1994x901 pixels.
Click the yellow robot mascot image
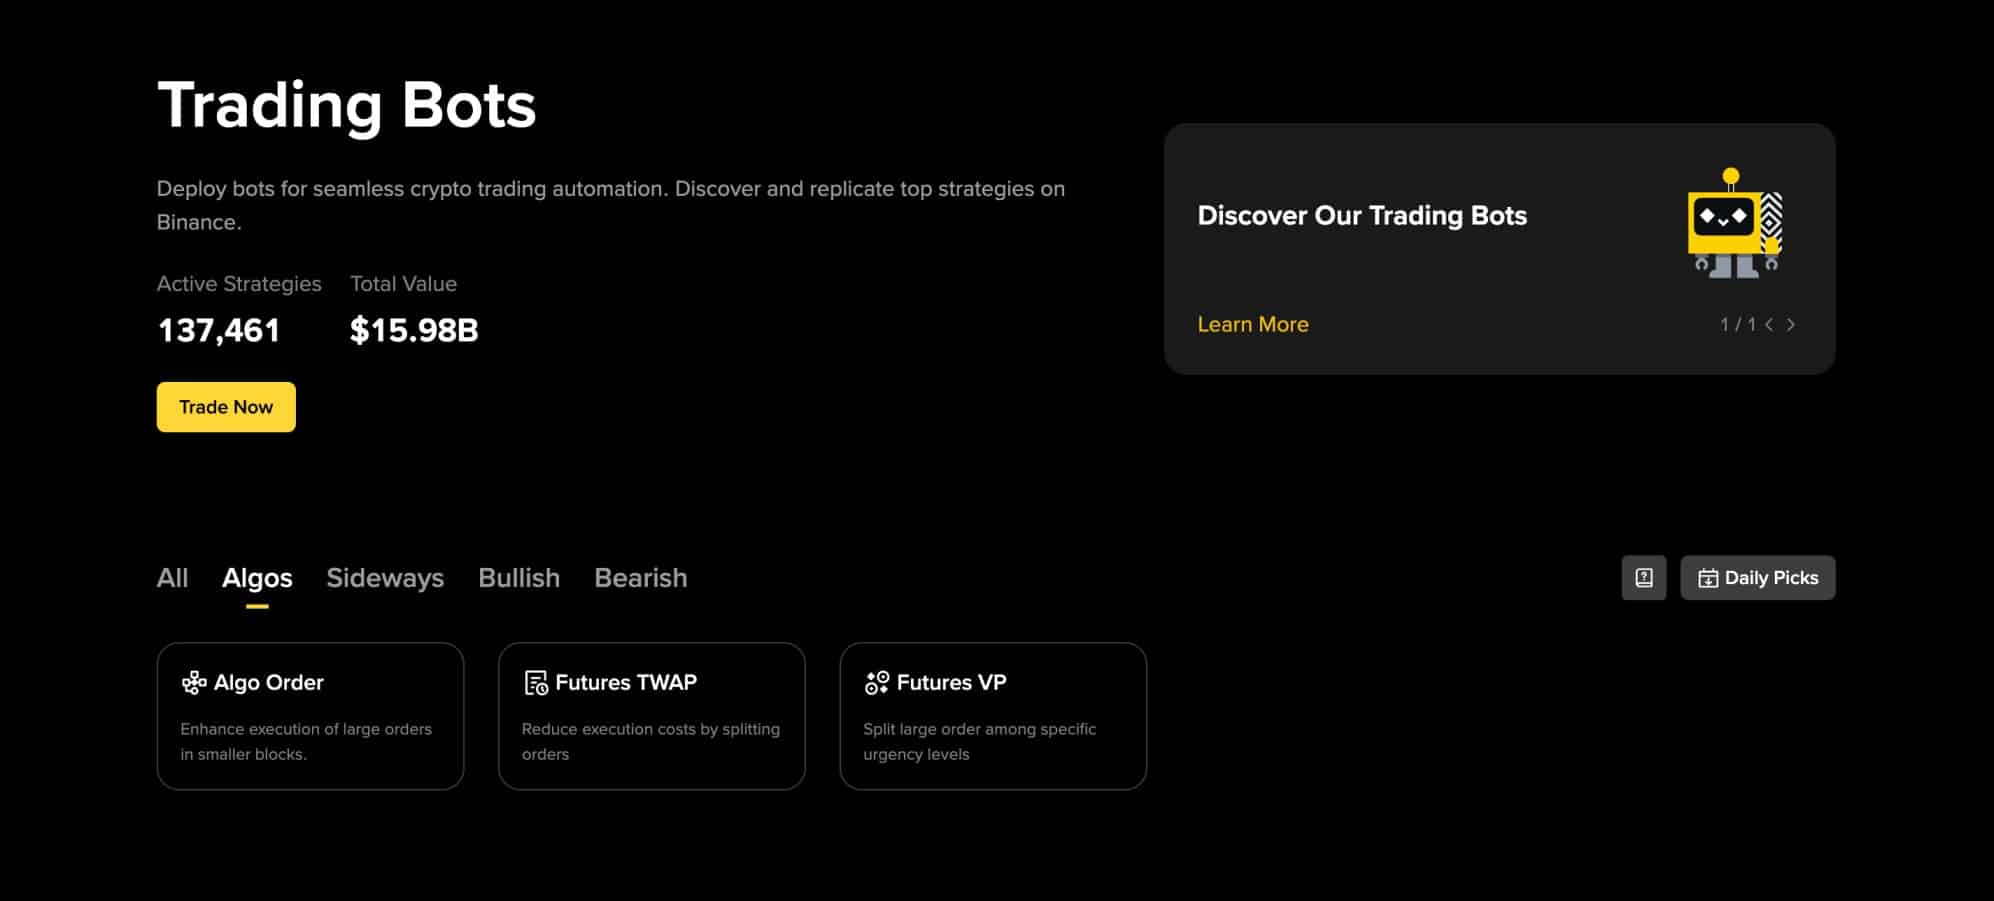(1735, 223)
